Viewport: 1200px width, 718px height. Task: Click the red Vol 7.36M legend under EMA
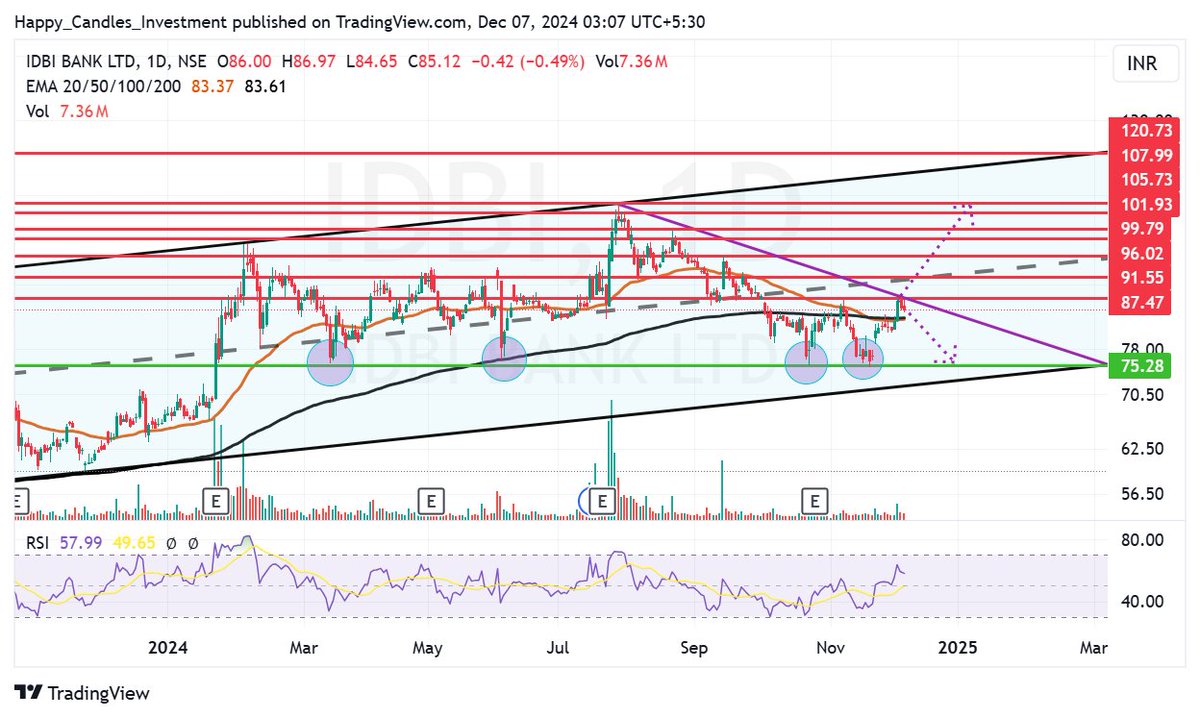pos(67,110)
